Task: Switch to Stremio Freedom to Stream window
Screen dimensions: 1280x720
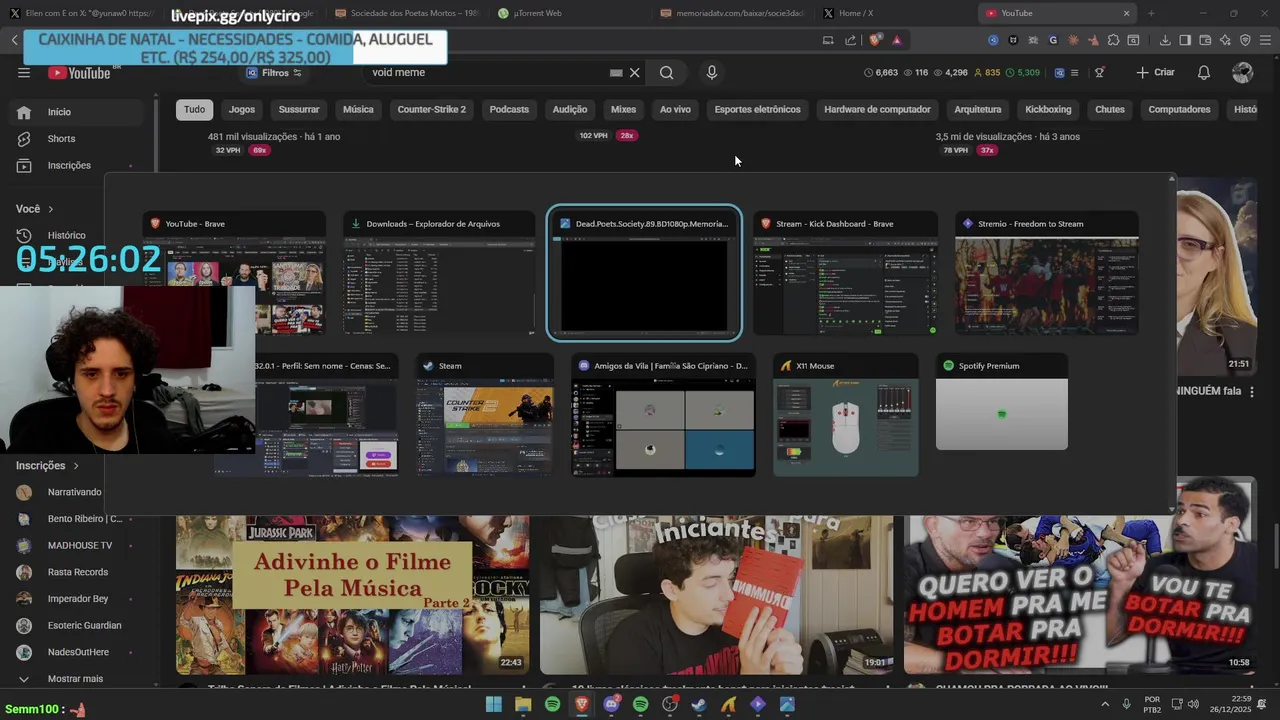Action: [1046, 273]
